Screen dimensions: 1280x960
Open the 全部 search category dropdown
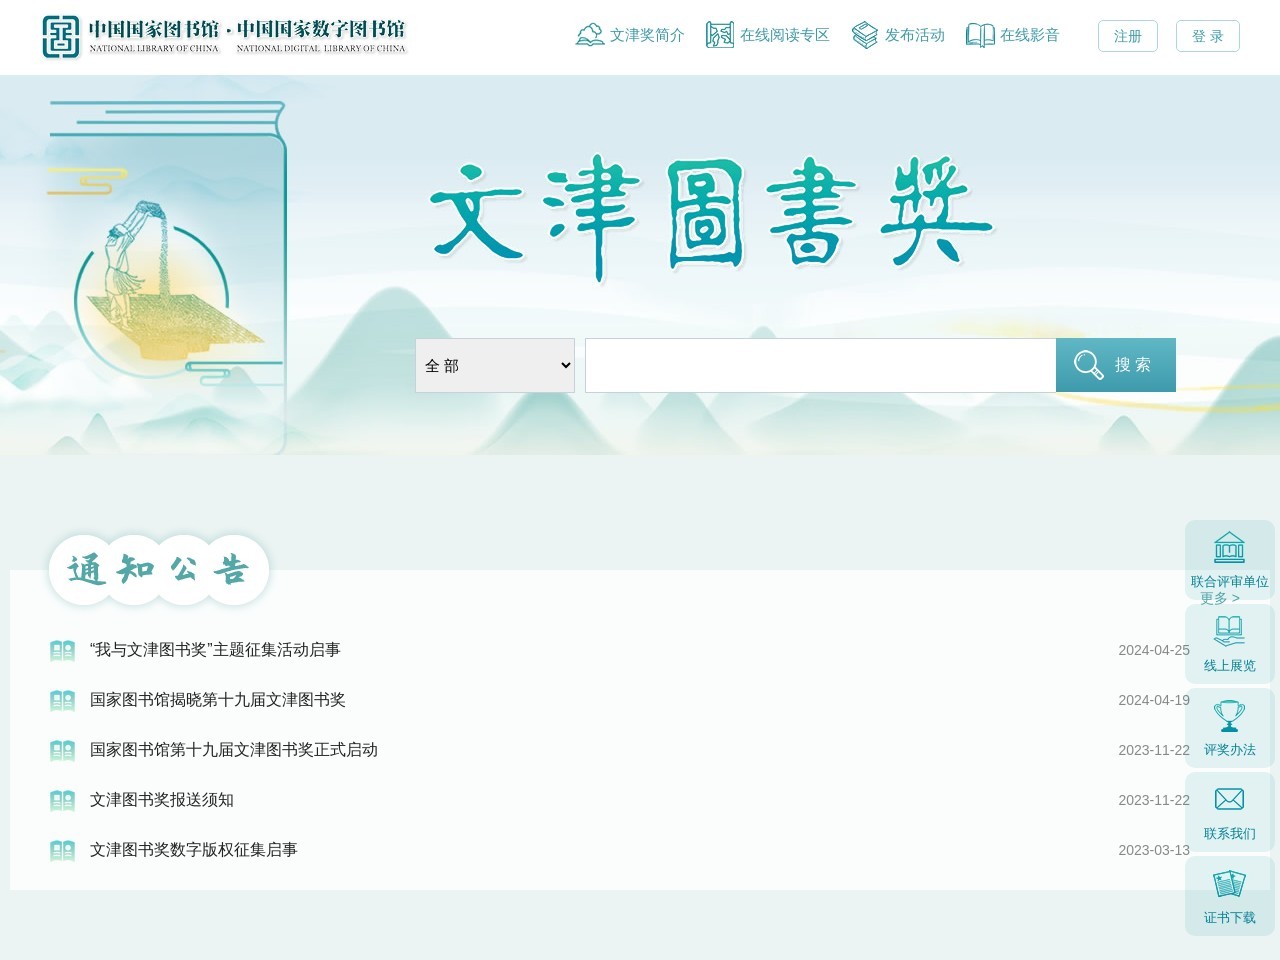tap(495, 365)
